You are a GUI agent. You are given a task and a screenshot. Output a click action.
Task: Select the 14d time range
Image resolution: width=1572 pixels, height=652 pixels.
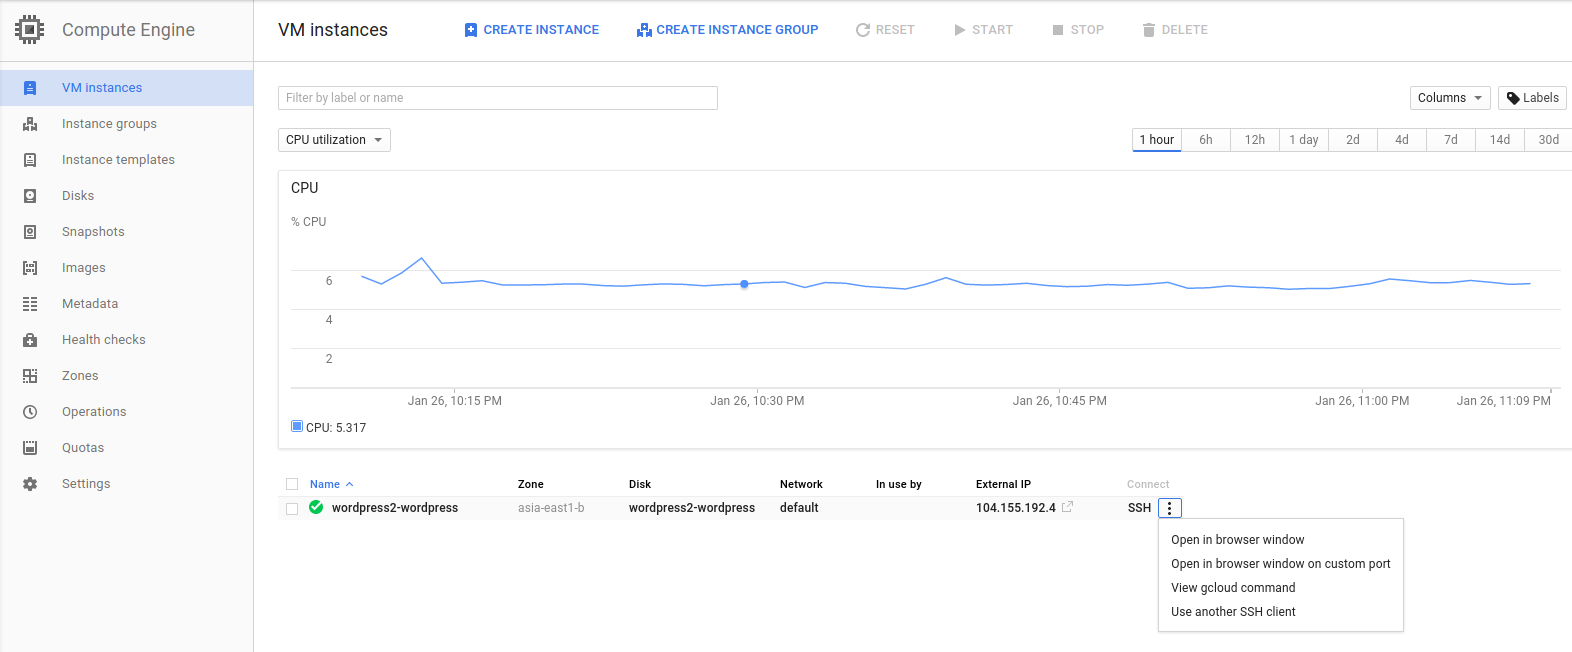click(1500, 140)
